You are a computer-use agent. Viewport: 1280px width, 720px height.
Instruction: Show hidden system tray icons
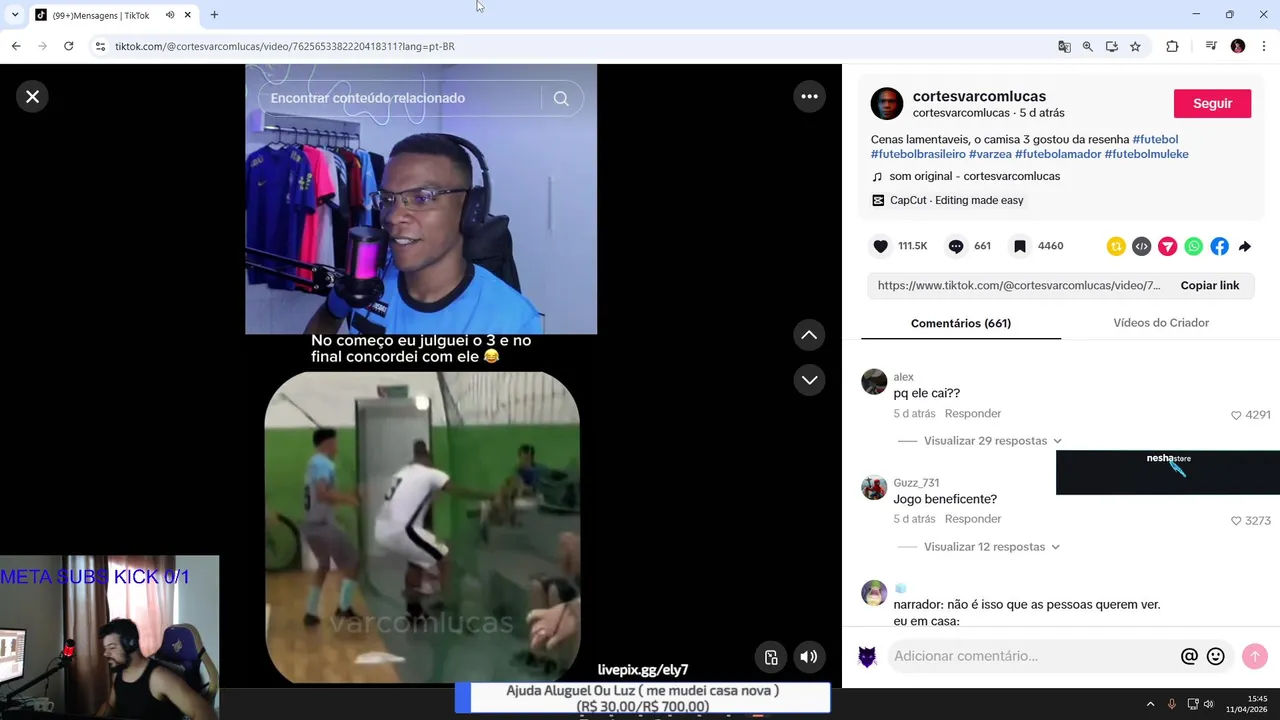coord(1150,704)
